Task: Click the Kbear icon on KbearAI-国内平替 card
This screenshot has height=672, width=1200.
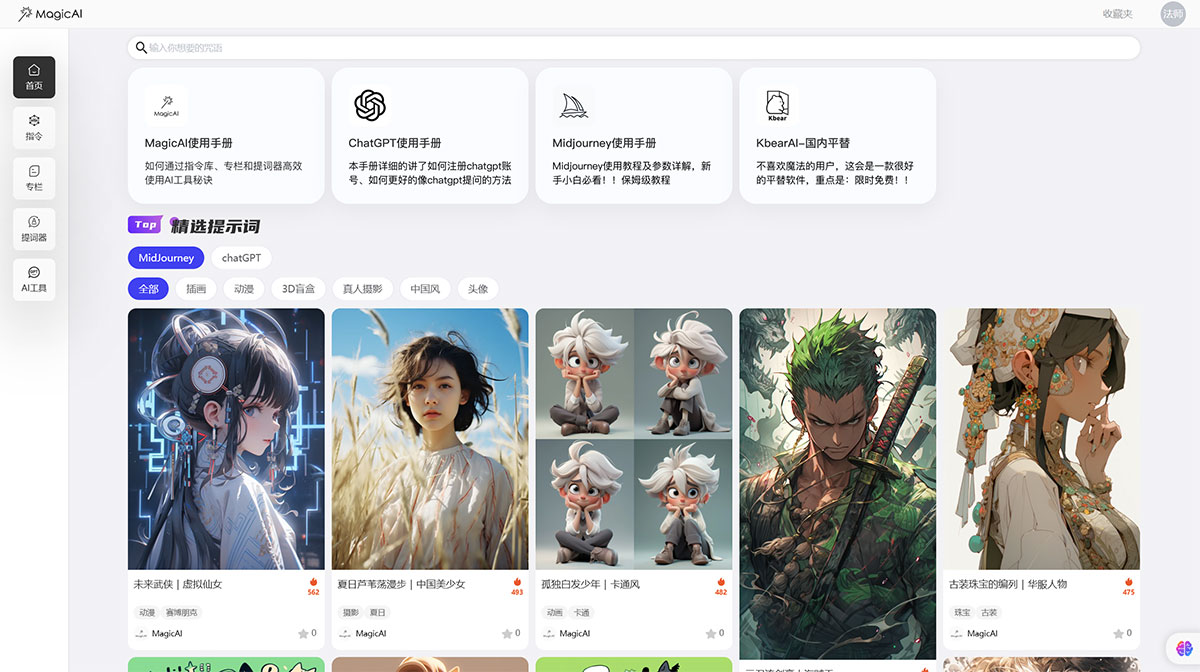Action: pyautogui.click(x=777, y=105)
